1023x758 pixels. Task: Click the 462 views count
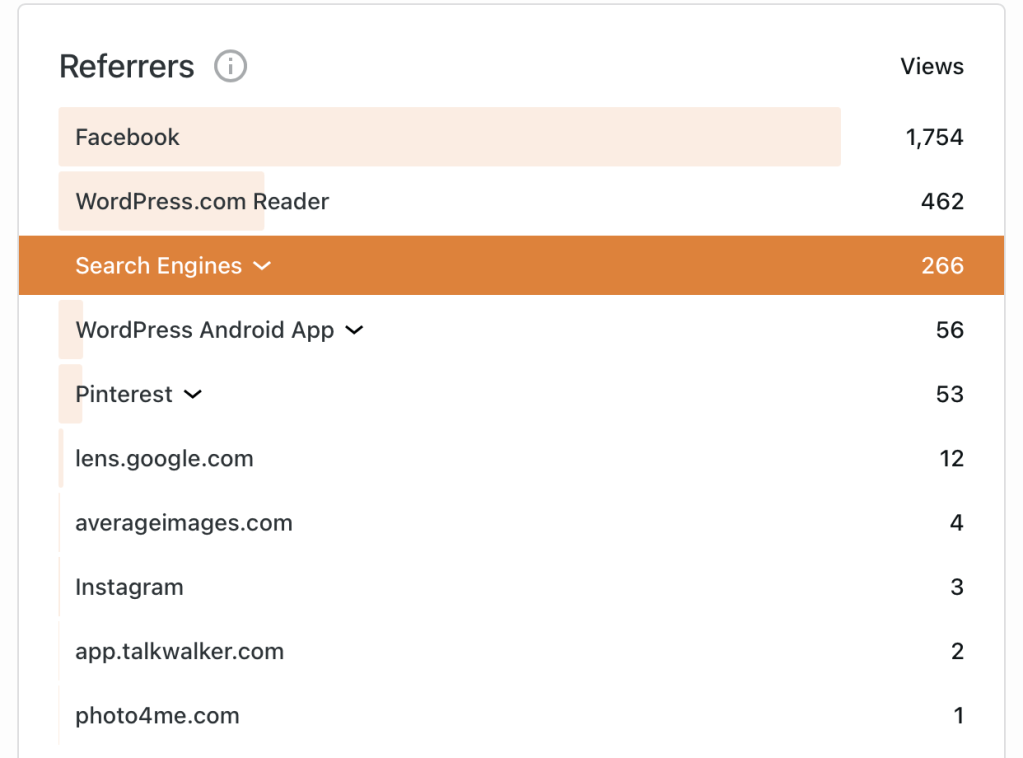coord(942,201)
